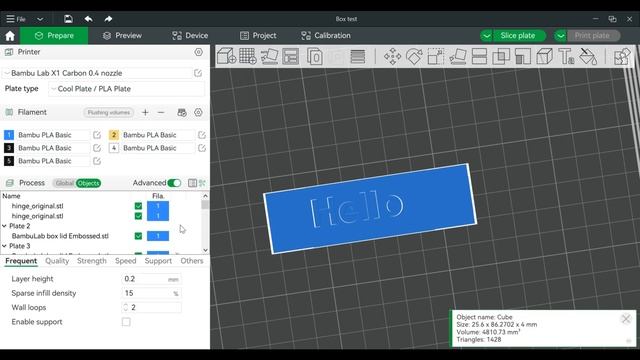The image size is (640, 360).
Task: Click the Undo arrow
Action: [88, 19]
